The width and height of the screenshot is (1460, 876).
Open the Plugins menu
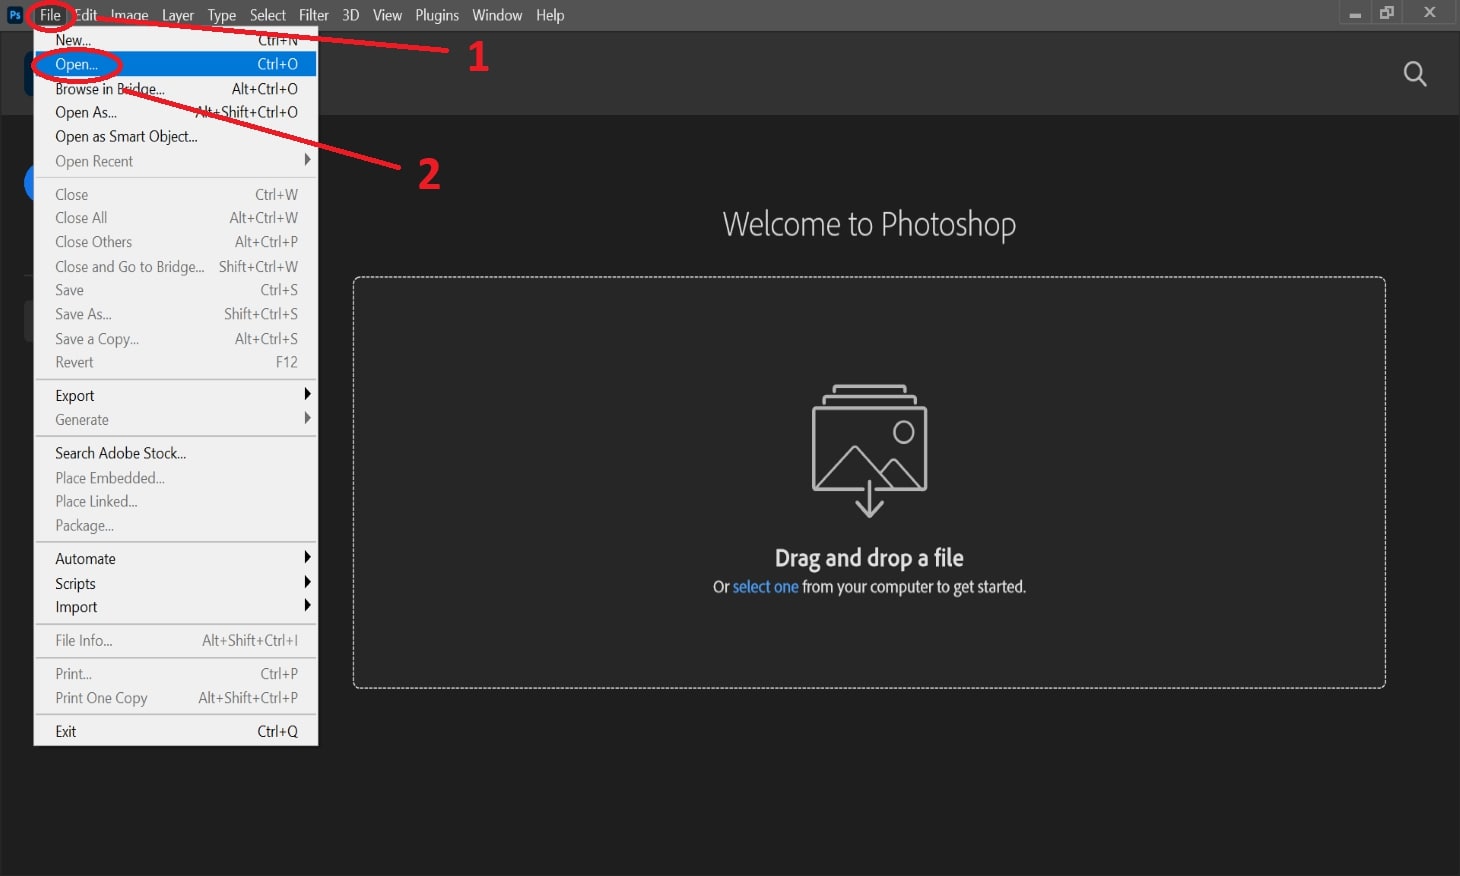point(437,15)
